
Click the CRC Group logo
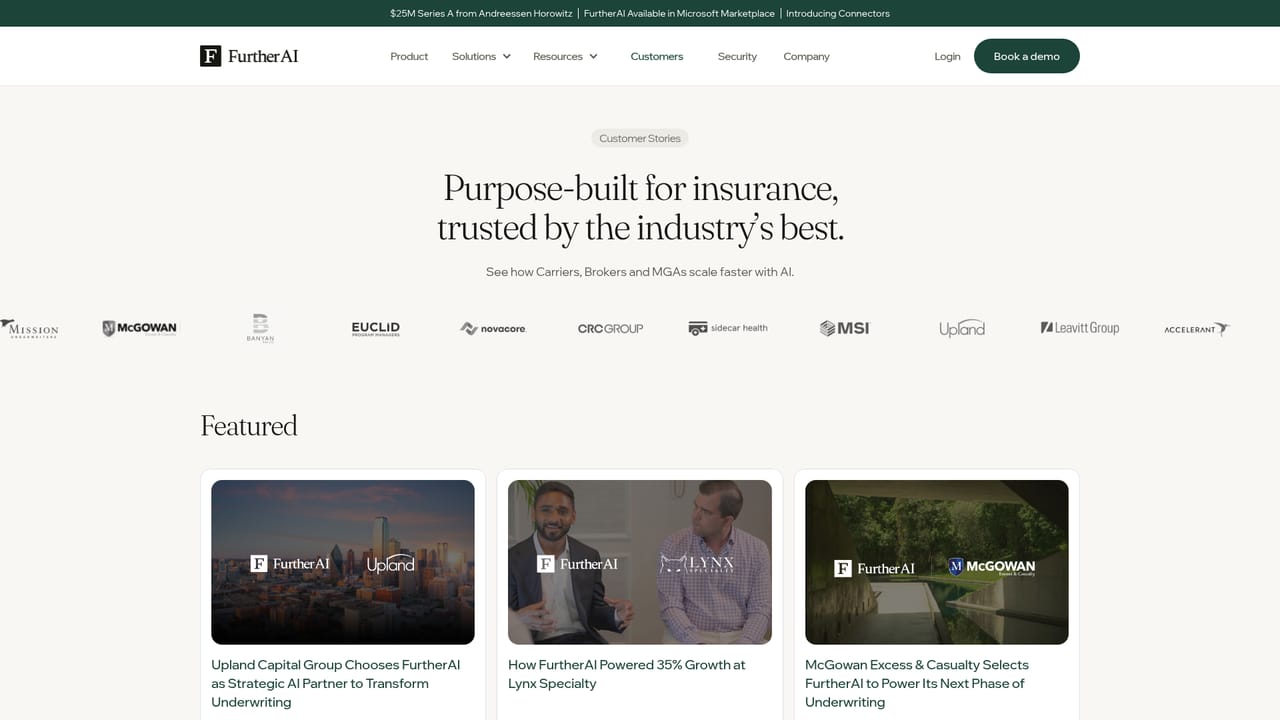(x=610, y=328)
